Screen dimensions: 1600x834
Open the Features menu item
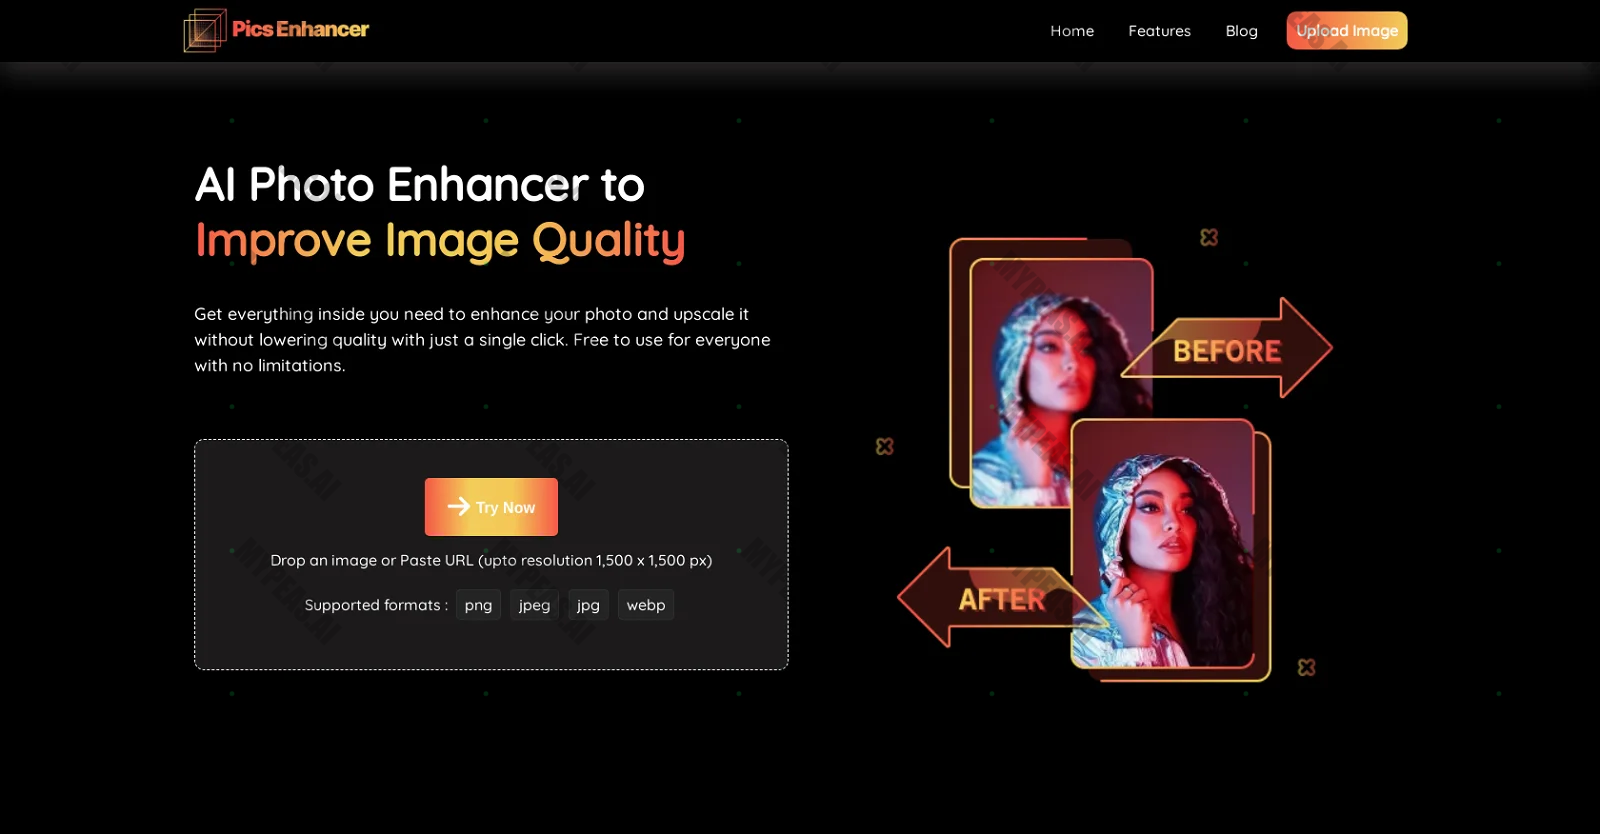coord(1159,31)
